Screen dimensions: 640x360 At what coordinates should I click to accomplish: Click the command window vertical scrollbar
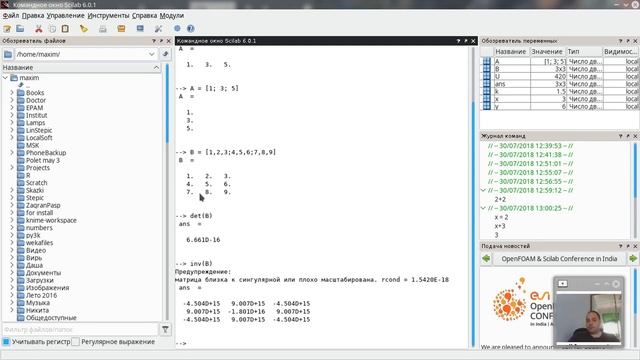point(473,196)
